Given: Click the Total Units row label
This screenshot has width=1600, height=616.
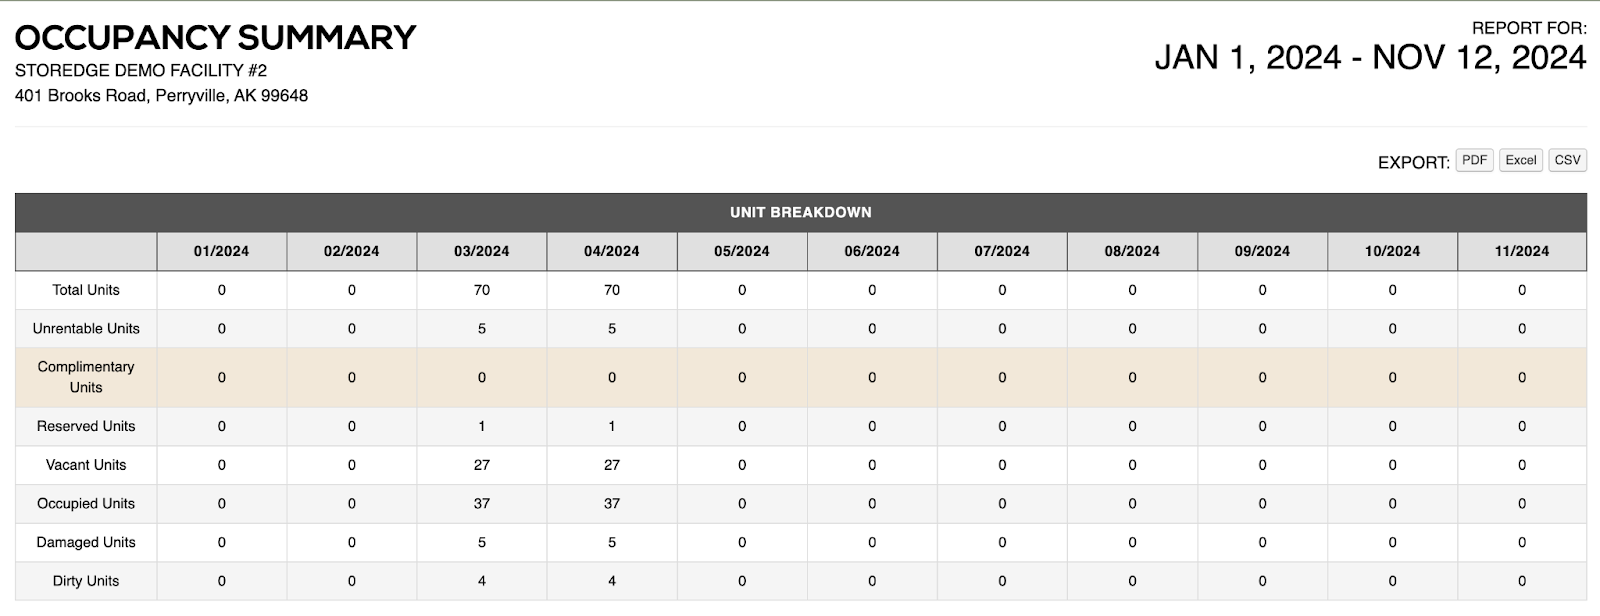Looking at the screenshot, I should point(86,290).
